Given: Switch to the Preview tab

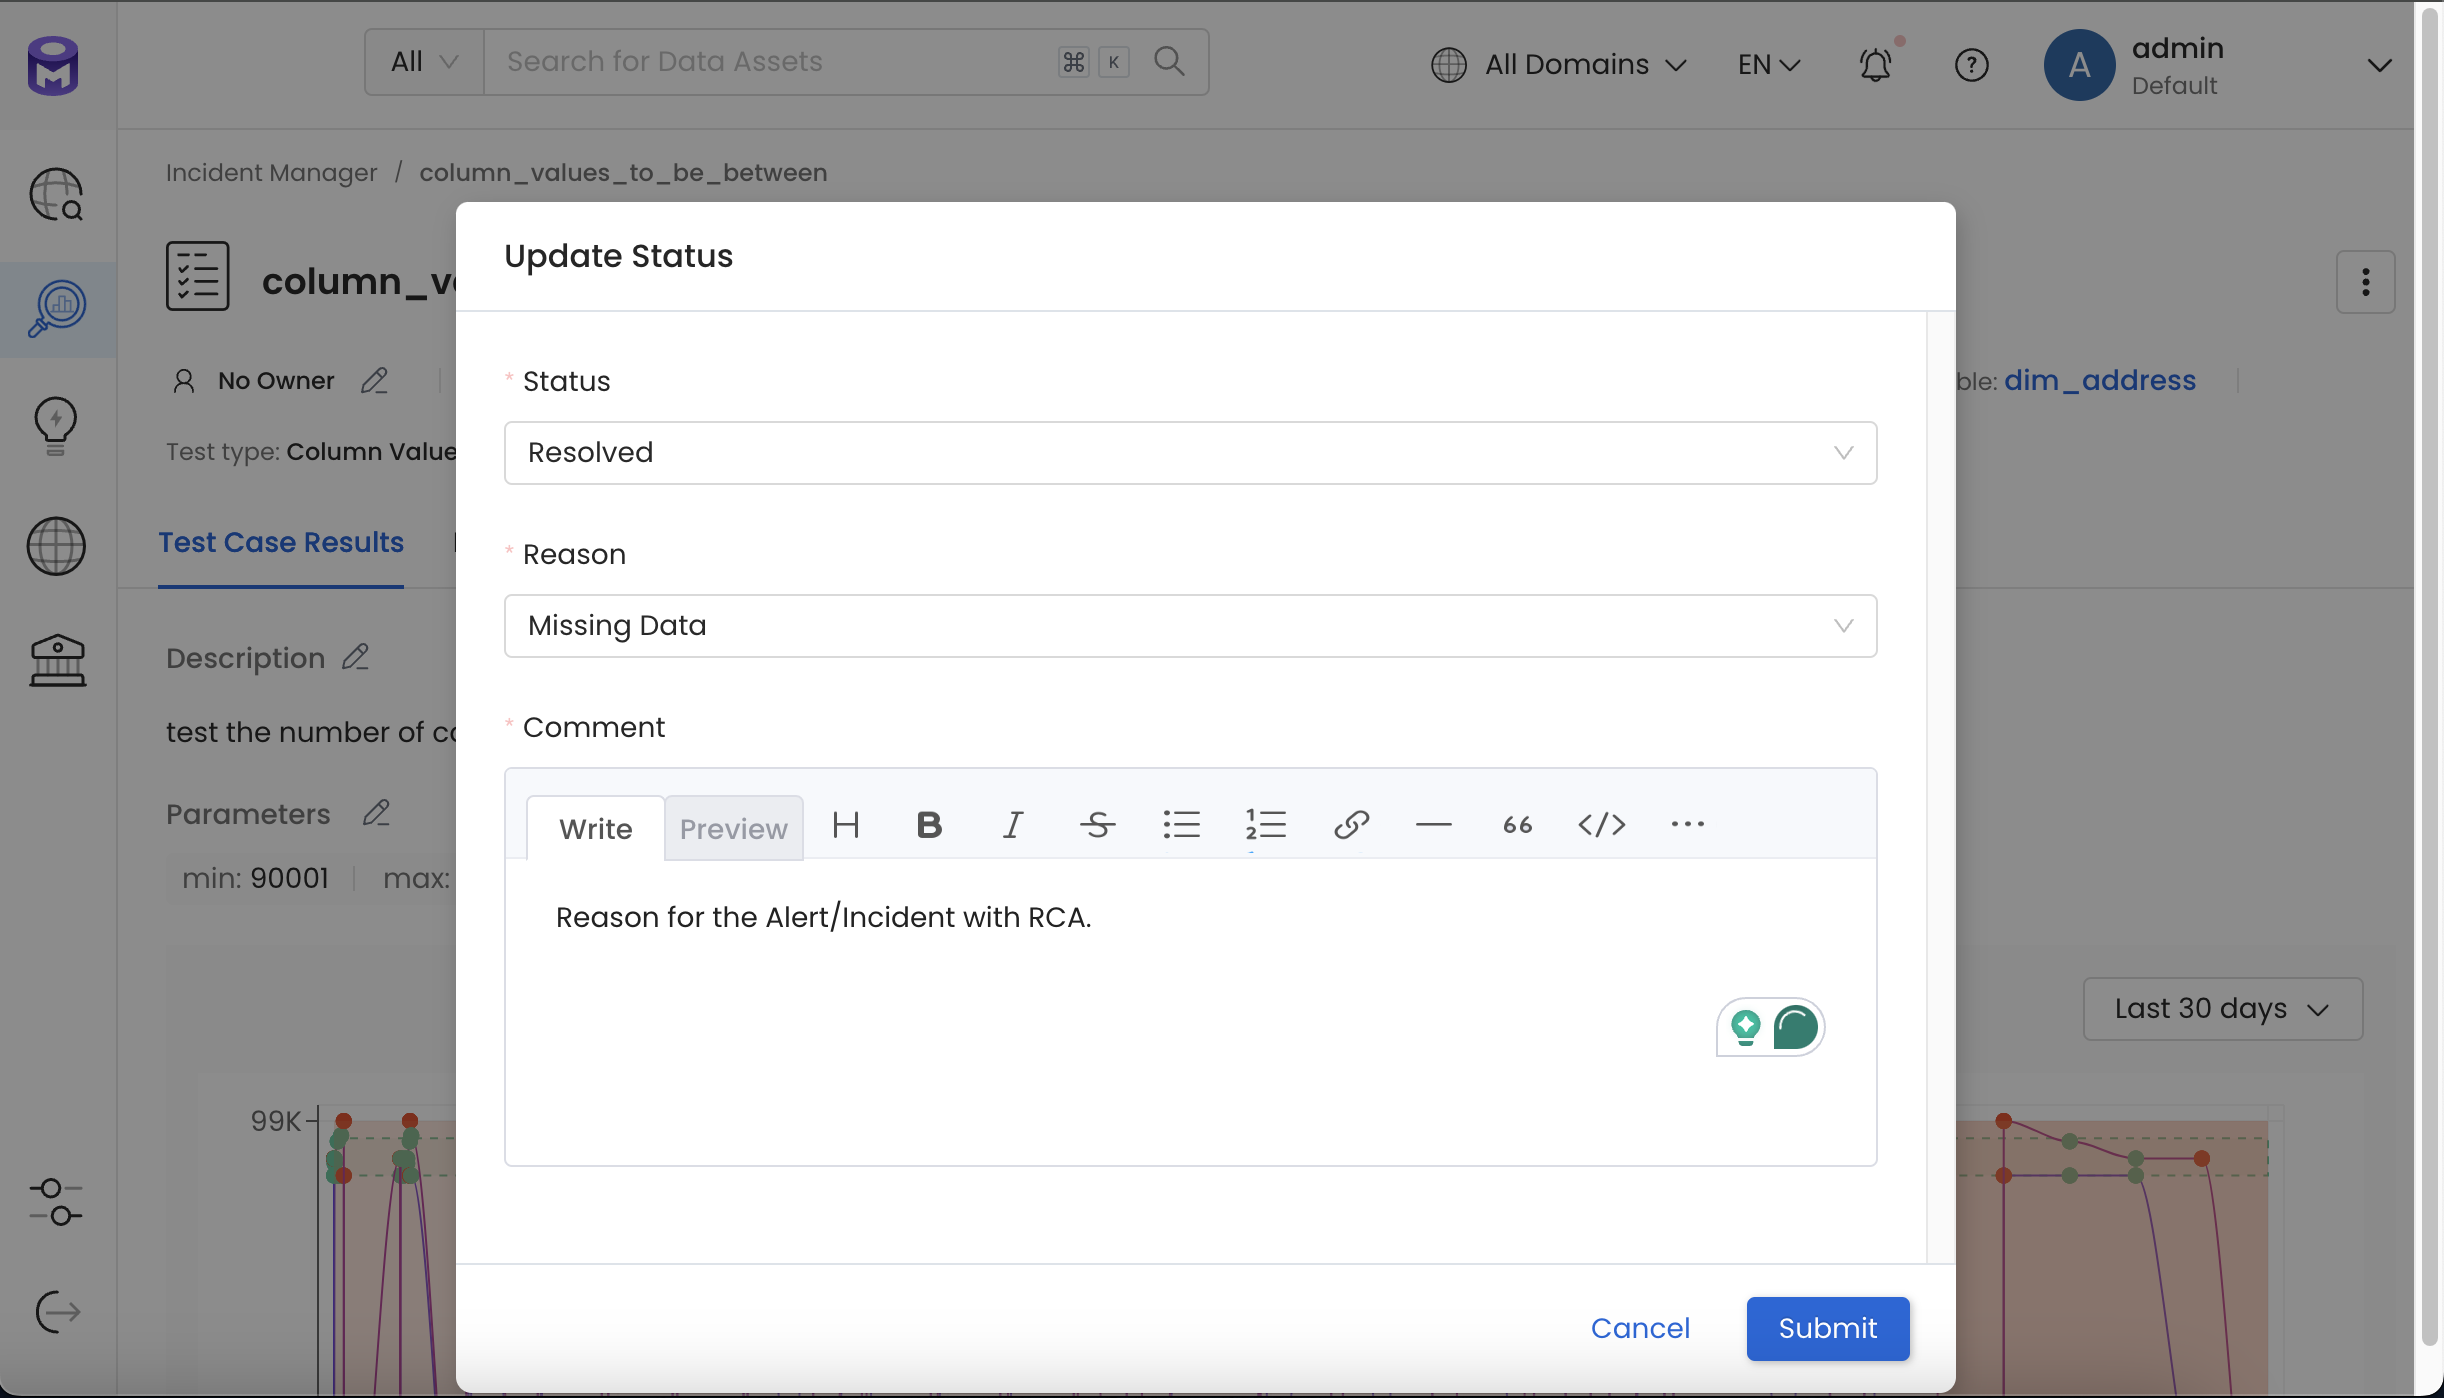Looking at the screenshot, I should [x=733, y=828].
